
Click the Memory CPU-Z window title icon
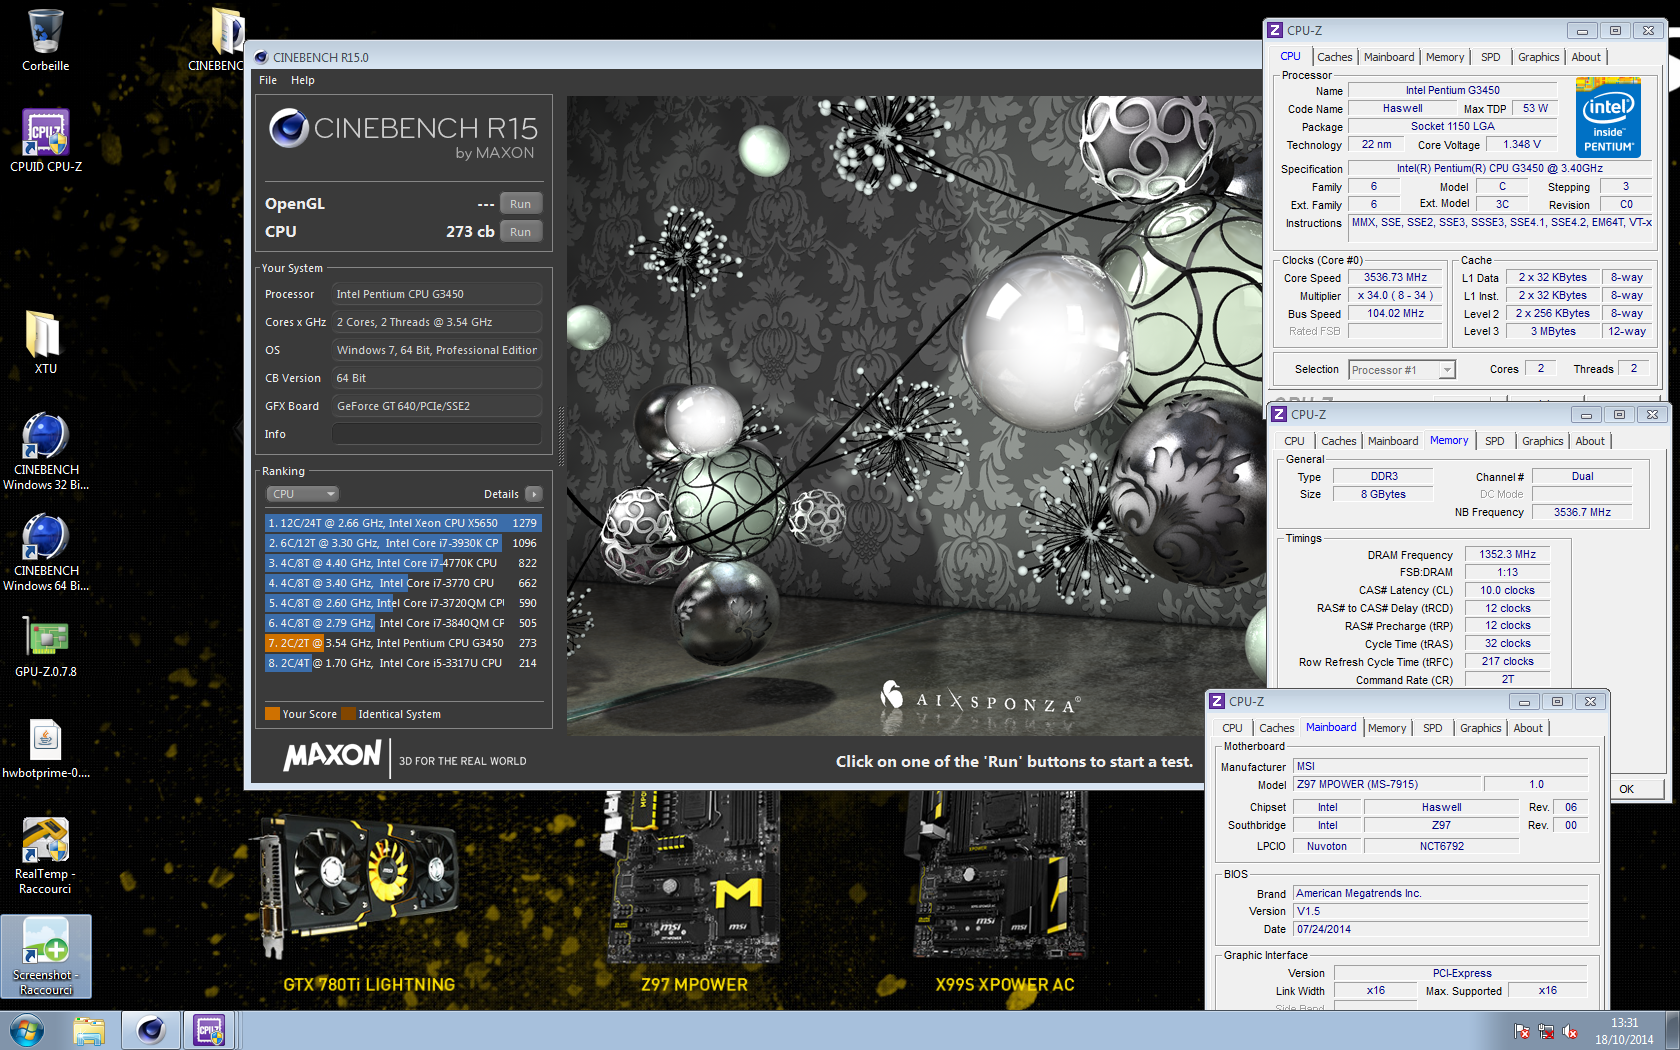[1279, 414]
